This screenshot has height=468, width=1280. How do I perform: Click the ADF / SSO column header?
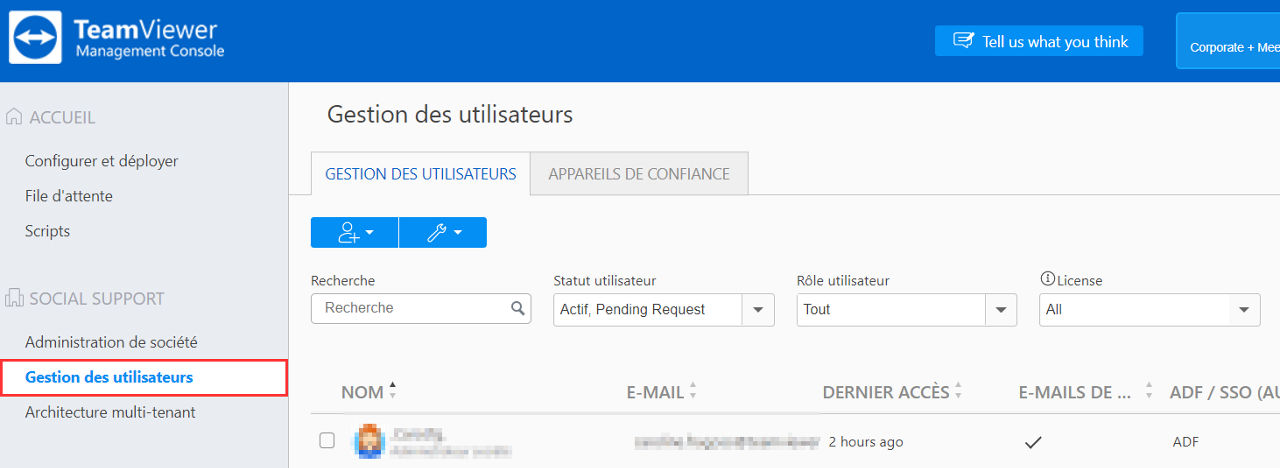pos(1225,392)
